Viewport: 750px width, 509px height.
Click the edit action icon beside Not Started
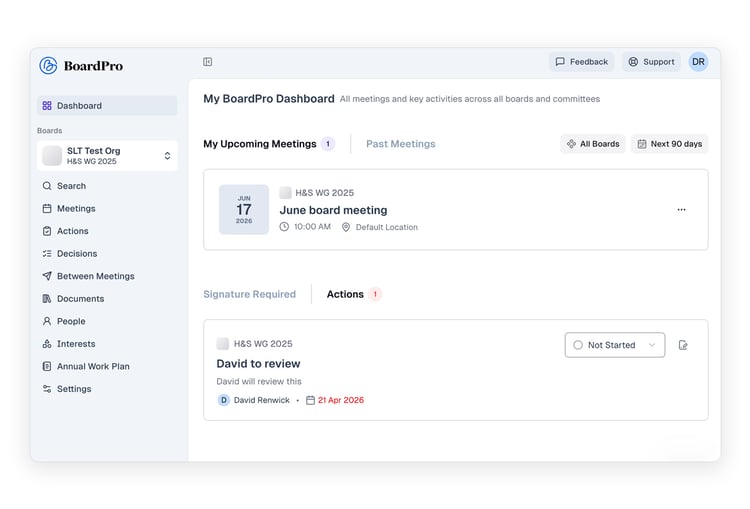coord(683,345)
